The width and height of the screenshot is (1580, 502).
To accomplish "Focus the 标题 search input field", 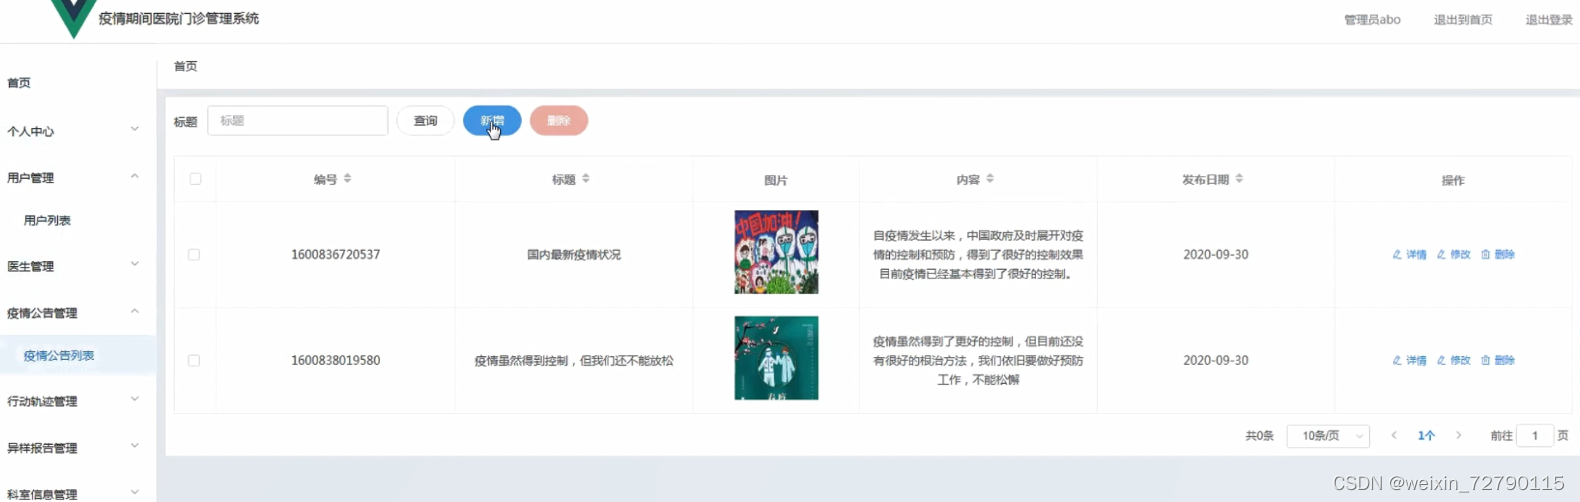I will click(x=298, y=121).
